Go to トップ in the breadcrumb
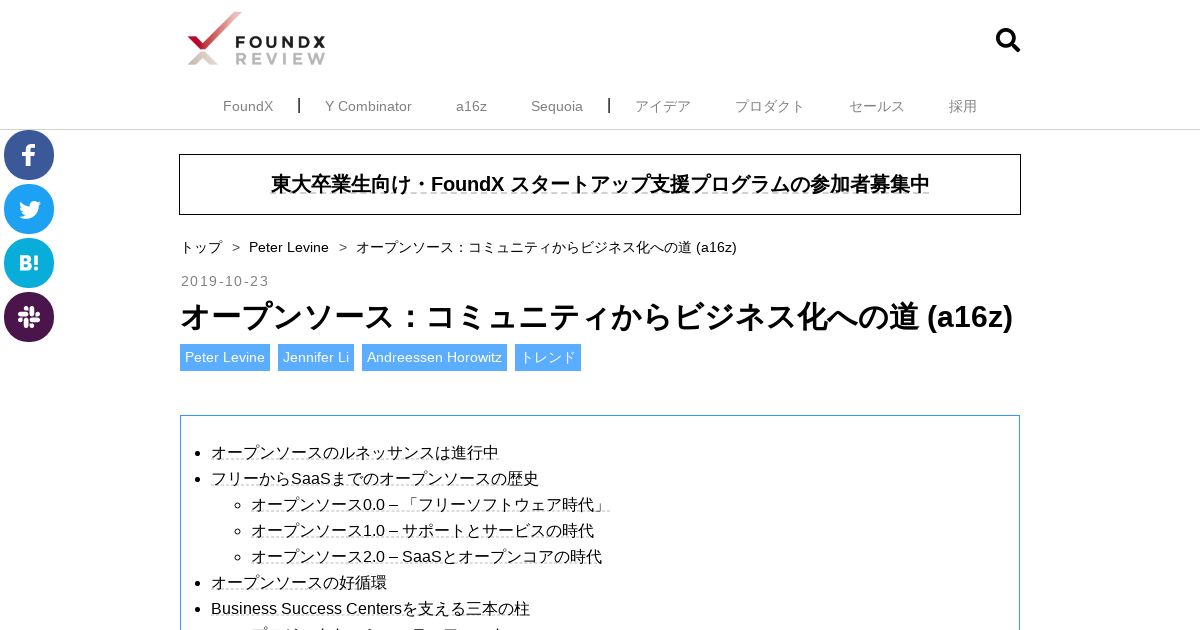Viewport: 1200px width, 630px height. point(201,247)
